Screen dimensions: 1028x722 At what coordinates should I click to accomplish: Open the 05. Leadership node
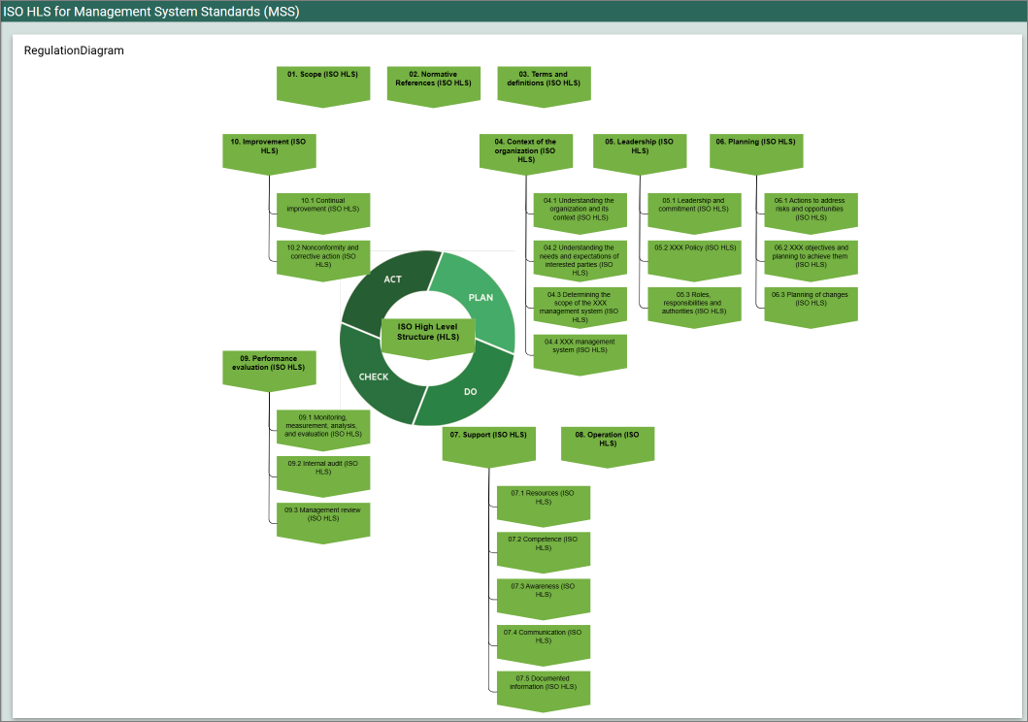pos(639,150)
